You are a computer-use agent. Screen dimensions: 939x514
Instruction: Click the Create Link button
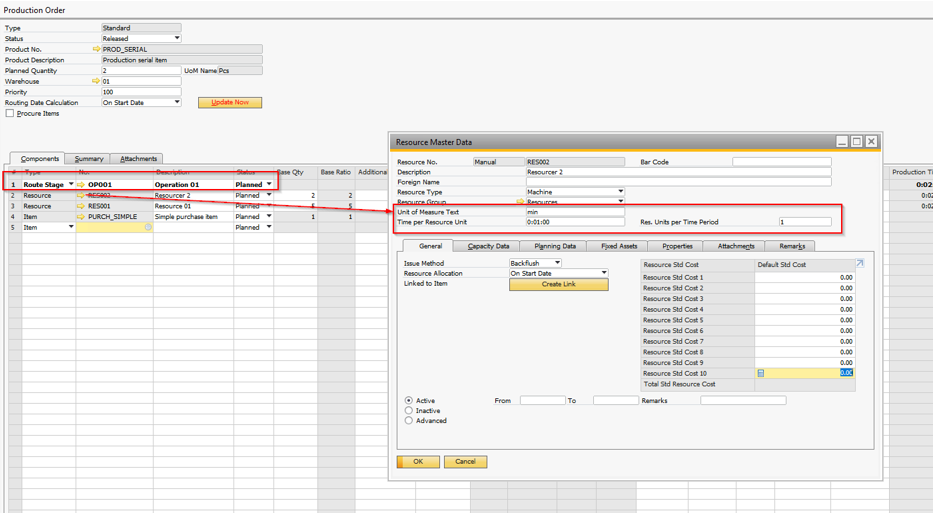pos(559,285)
